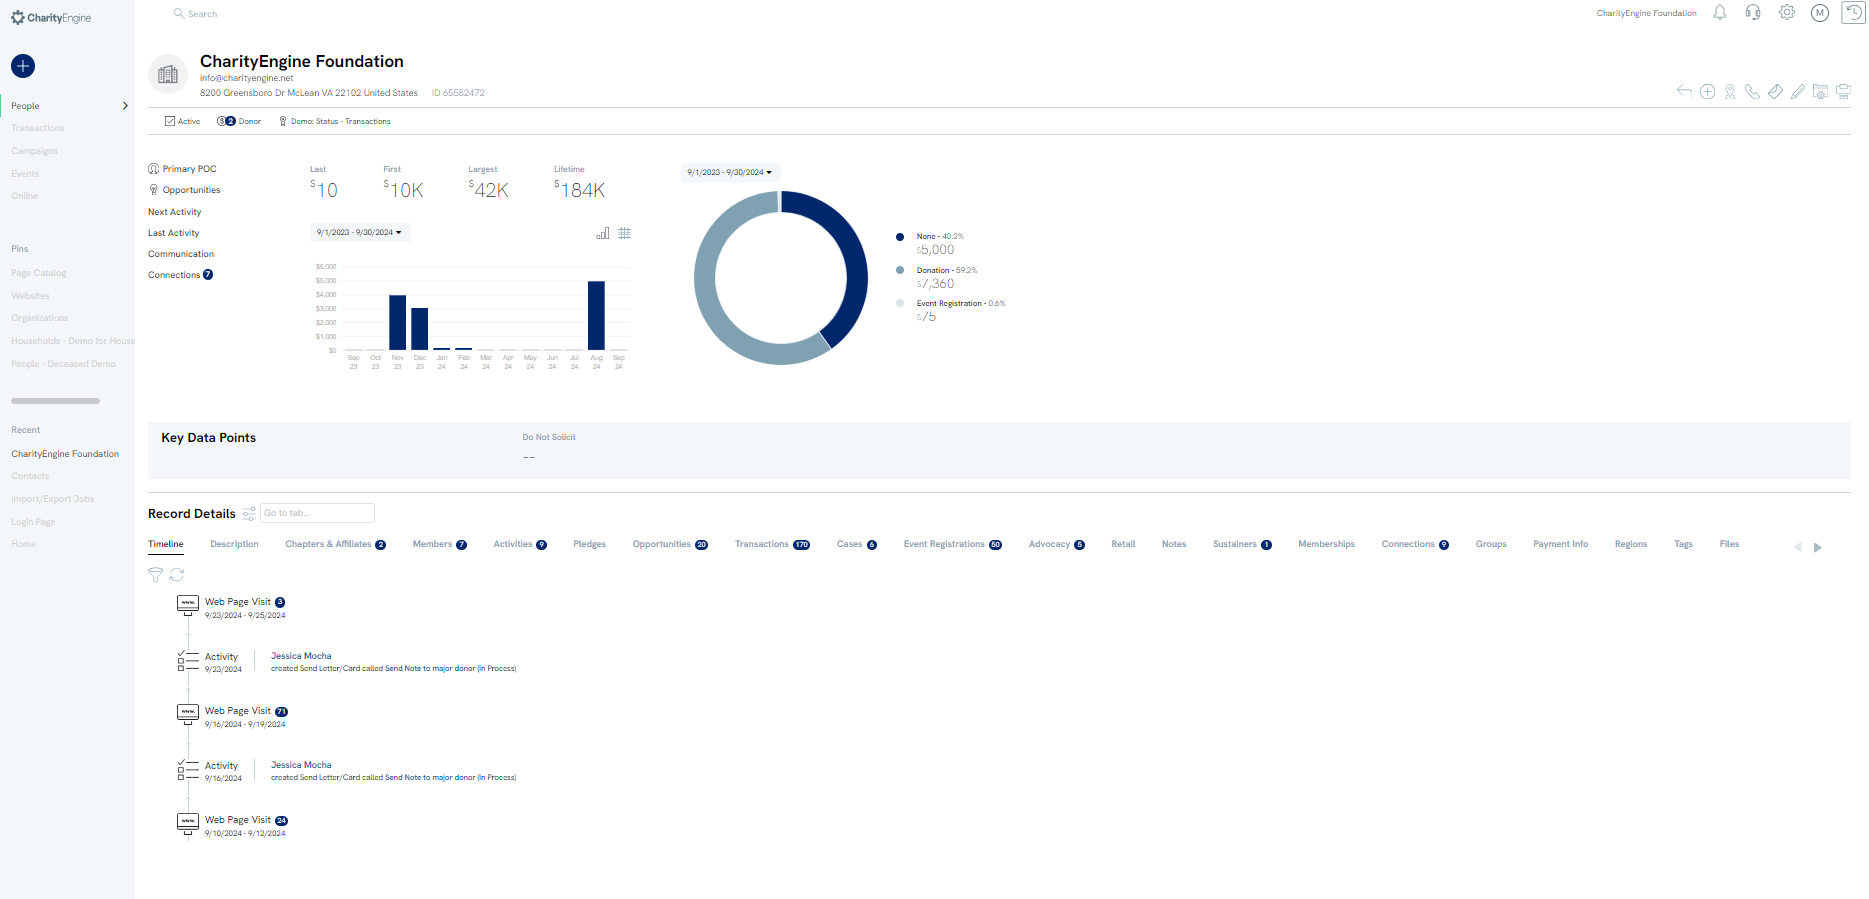
Task: Switch to the Description tab
Action: pyautogui.click(x=234, y=544)
